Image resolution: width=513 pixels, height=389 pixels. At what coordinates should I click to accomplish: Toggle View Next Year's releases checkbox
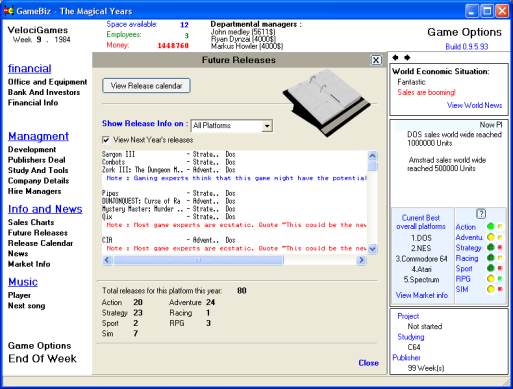coord(106,140)
